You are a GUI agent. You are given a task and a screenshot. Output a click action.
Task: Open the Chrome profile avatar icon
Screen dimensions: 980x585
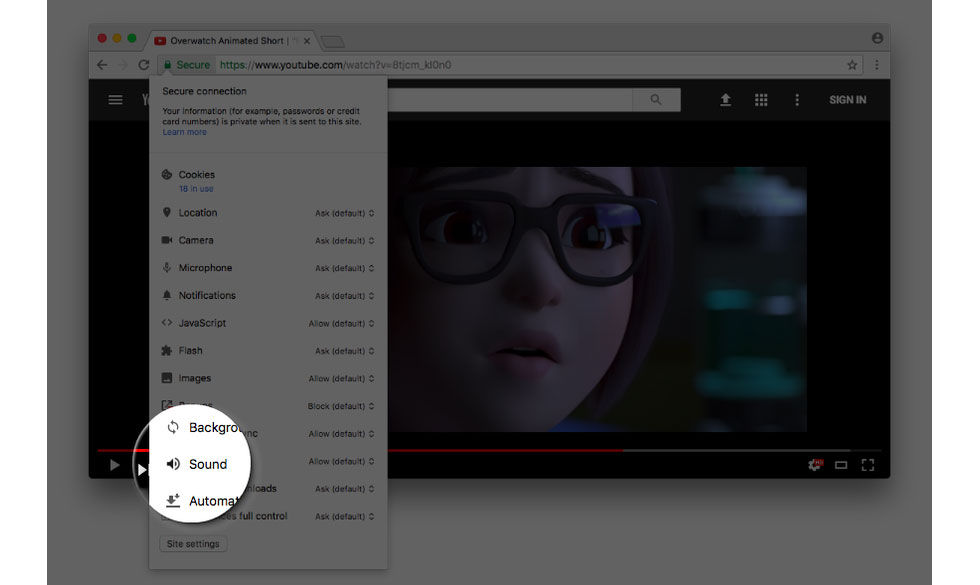[878, 38]
